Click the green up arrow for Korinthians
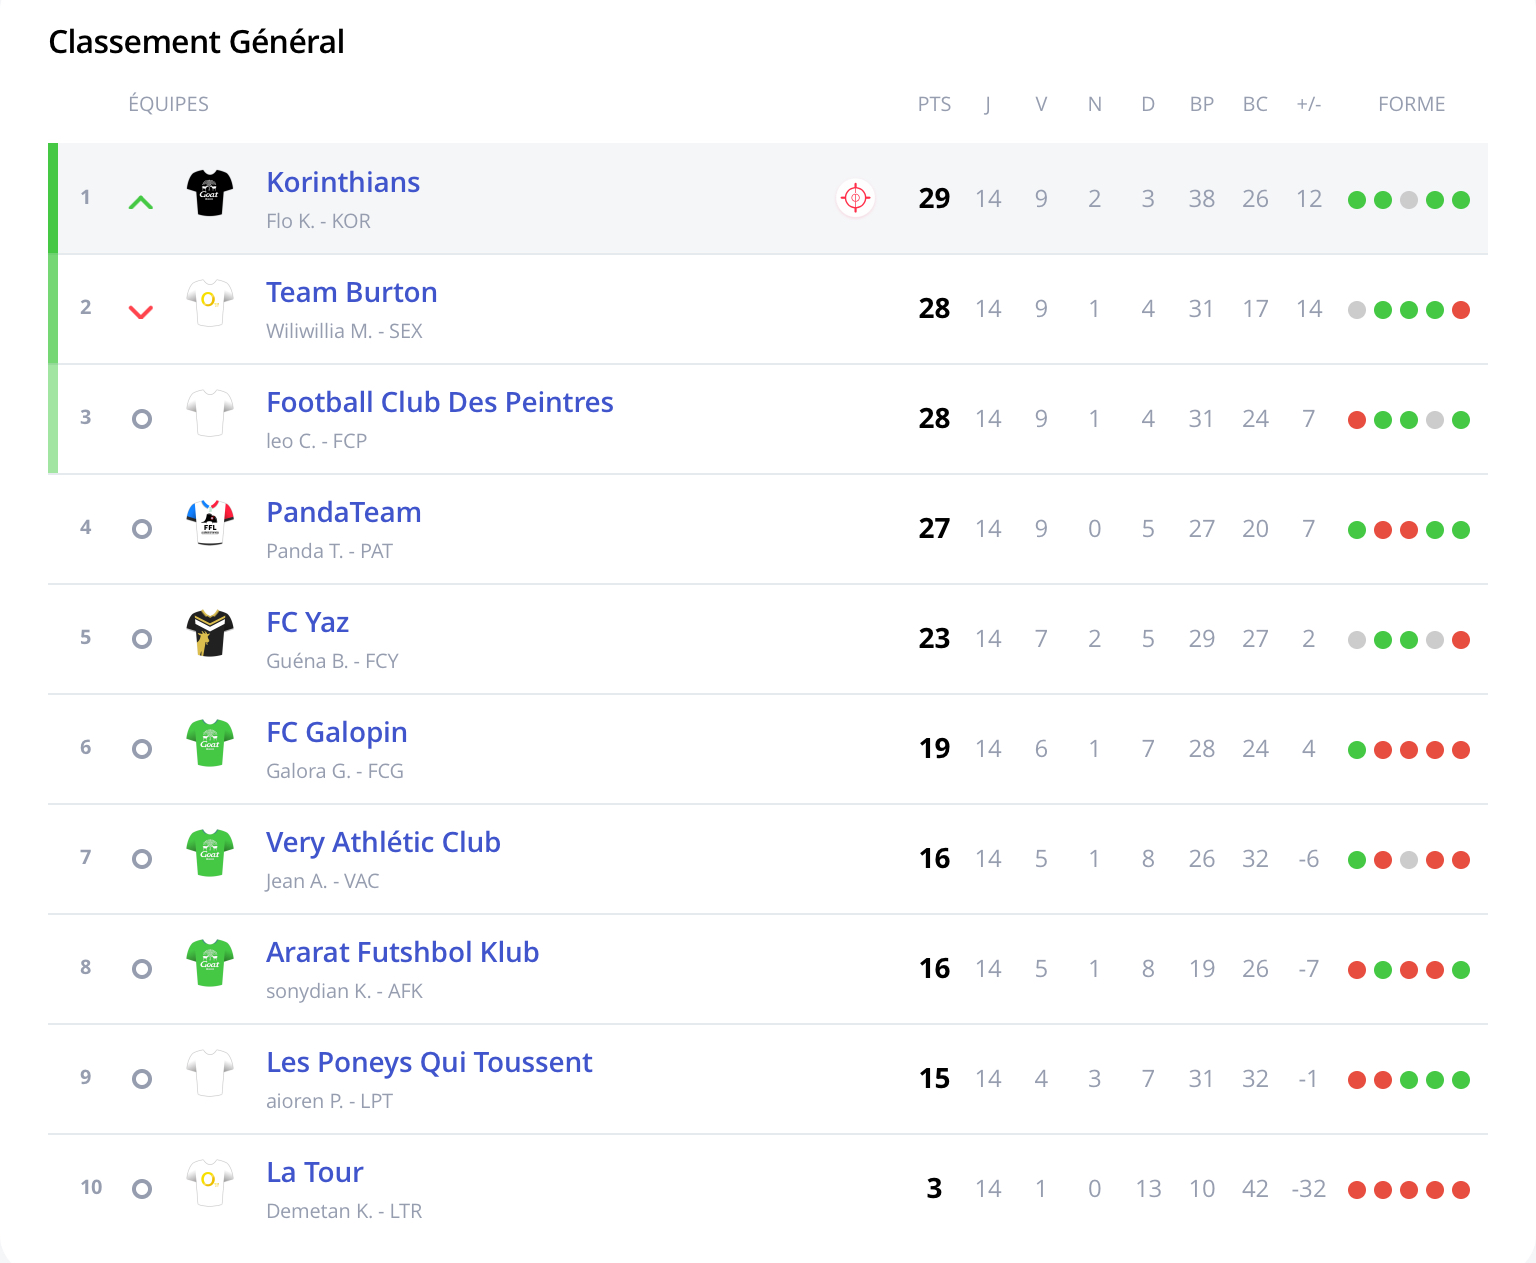The width and height of the screenshot is (1536, 1263). [141, 203]
